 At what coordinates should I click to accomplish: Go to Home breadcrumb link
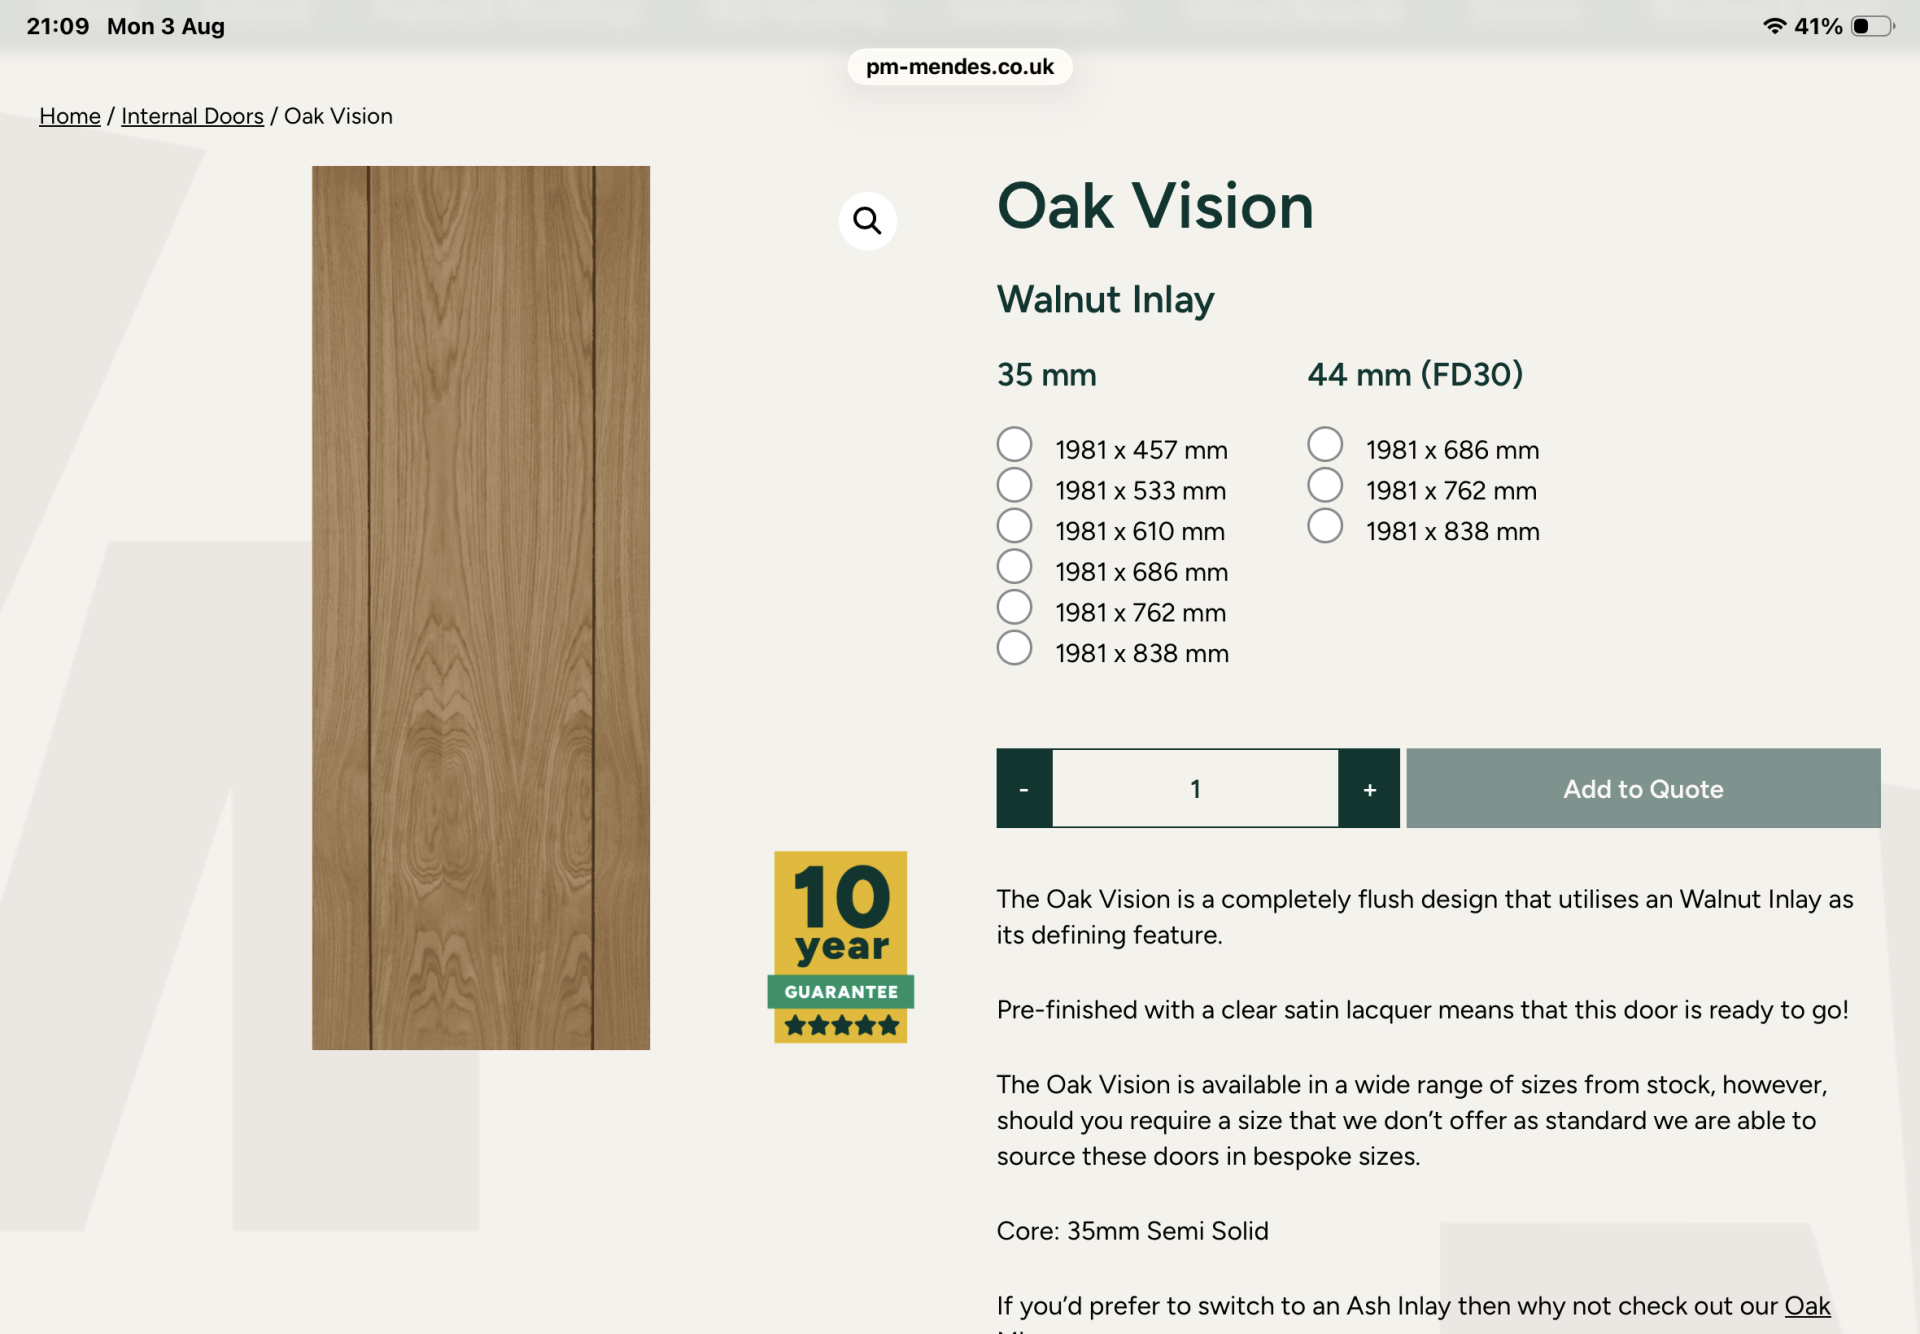tap(70, 116)
